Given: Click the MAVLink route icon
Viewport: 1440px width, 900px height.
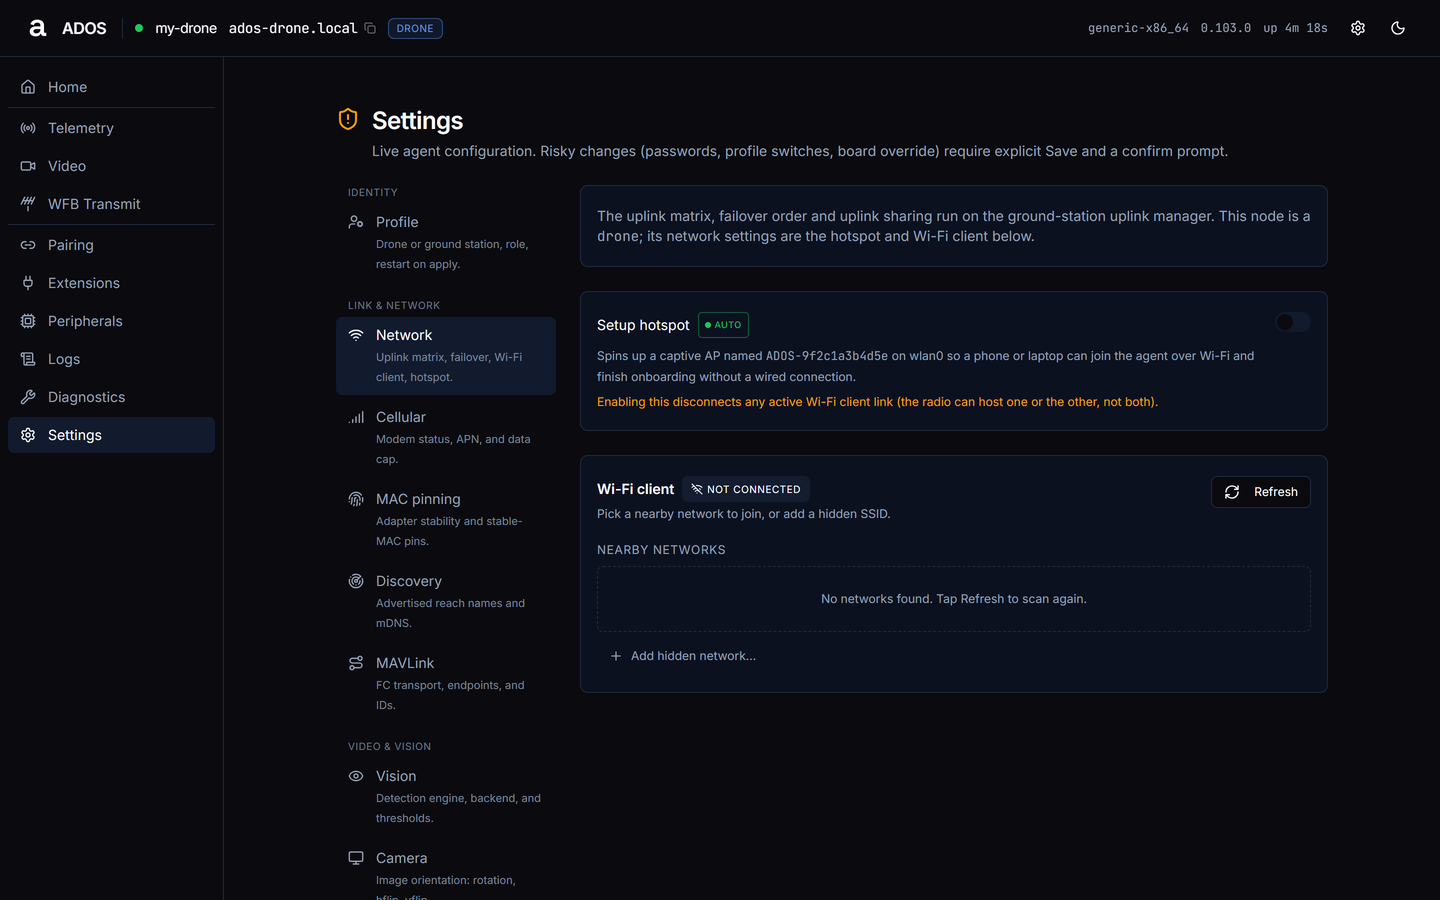Looking at the screenshot, I should point(356,663).
